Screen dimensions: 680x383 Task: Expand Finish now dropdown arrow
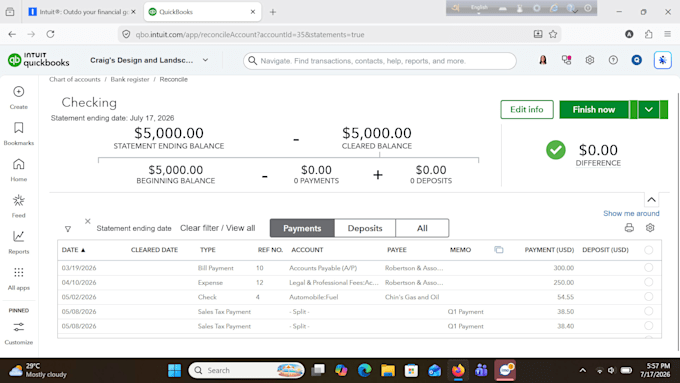[648, 109]
